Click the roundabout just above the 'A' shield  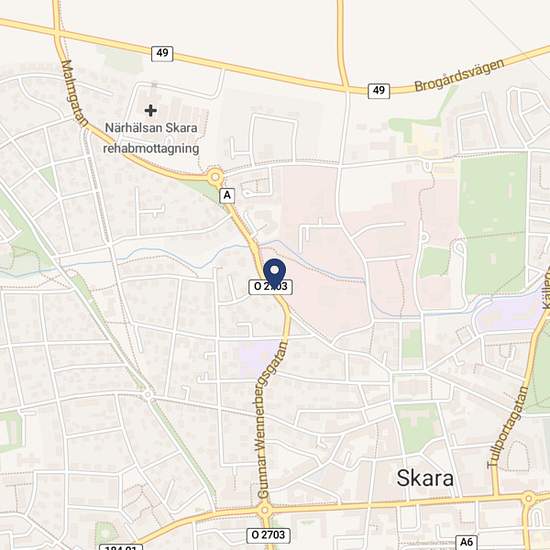[215, 177]
